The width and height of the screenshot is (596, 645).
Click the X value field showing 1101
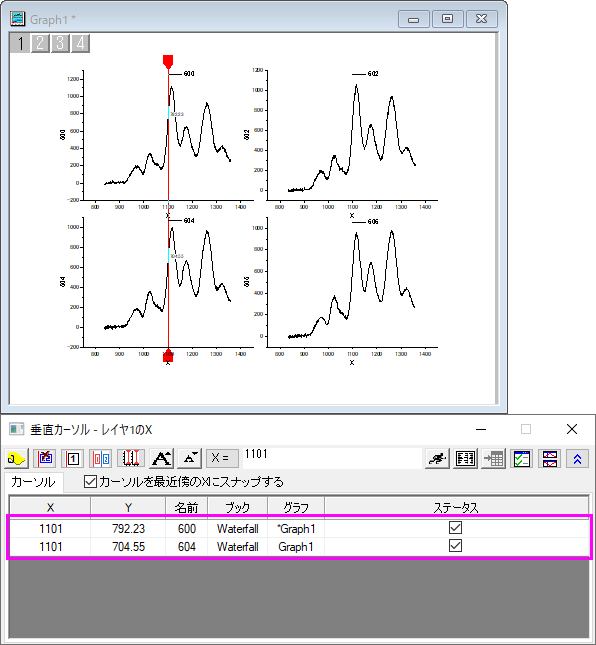coord(332,457)
